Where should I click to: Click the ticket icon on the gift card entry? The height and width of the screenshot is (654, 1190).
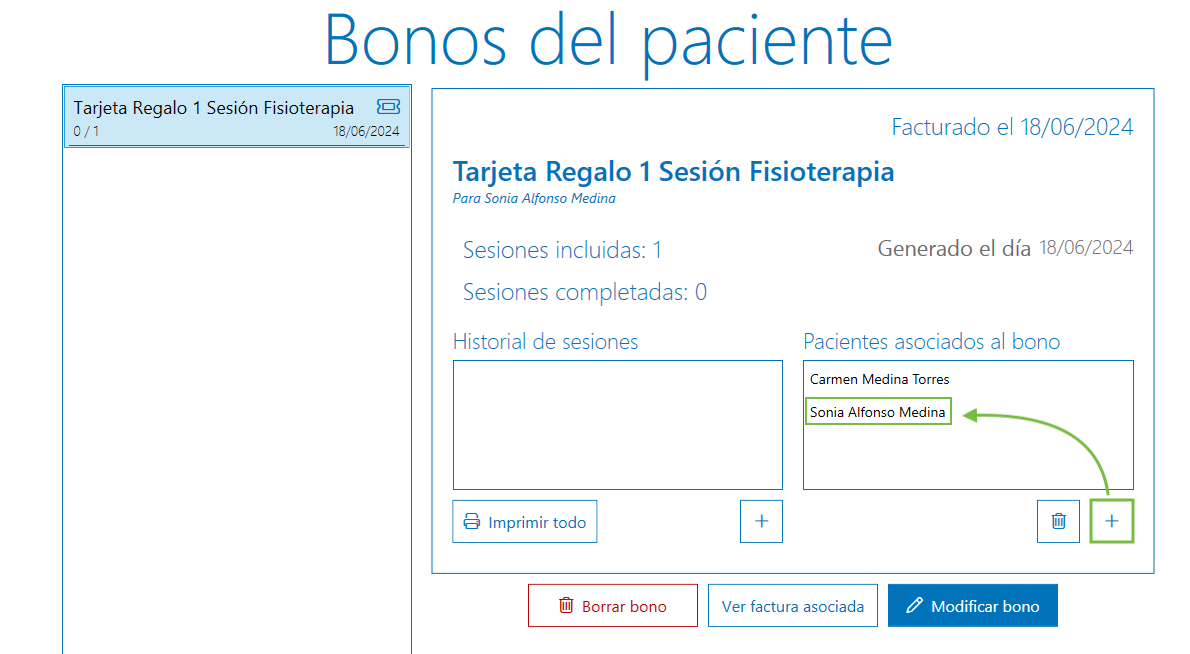coord(388,107)
